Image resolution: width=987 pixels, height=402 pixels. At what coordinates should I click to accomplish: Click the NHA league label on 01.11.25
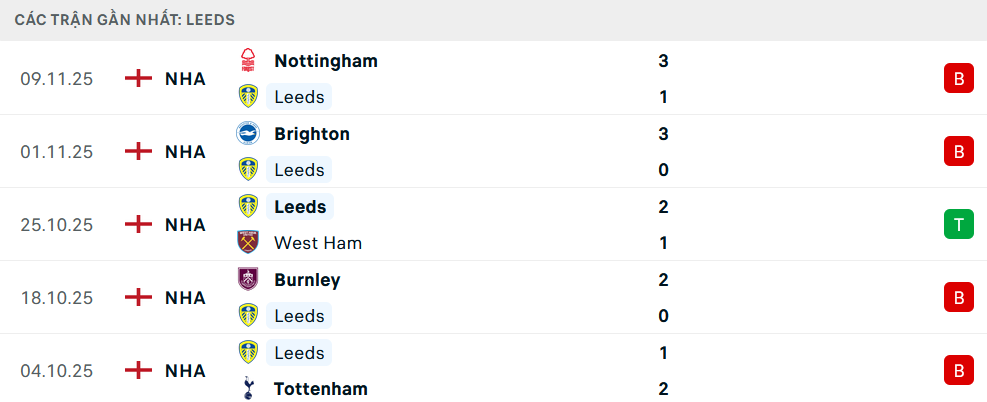click(185, 152)
